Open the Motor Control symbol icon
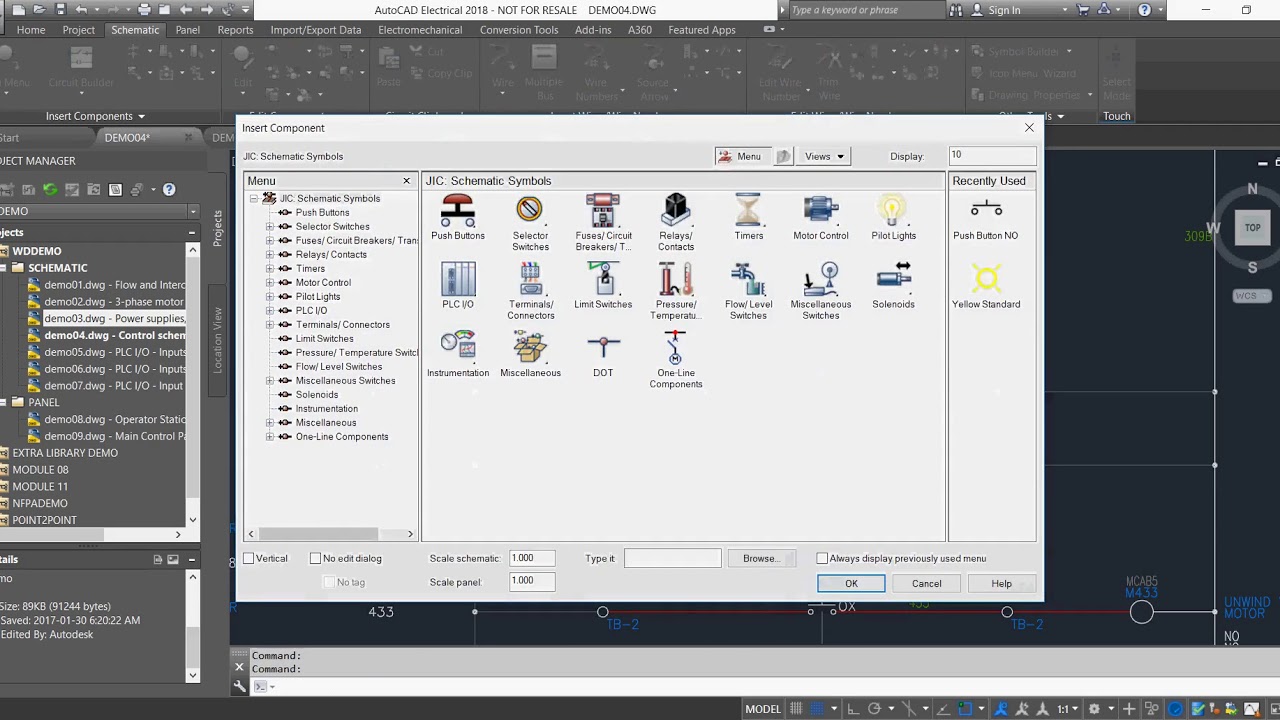This screenshot has height=720, width=1280. tap(821, 218)
